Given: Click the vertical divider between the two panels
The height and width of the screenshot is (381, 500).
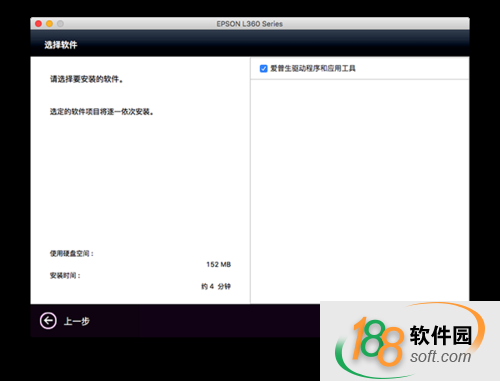Looking at the screenshot, I should pos(250,180).
